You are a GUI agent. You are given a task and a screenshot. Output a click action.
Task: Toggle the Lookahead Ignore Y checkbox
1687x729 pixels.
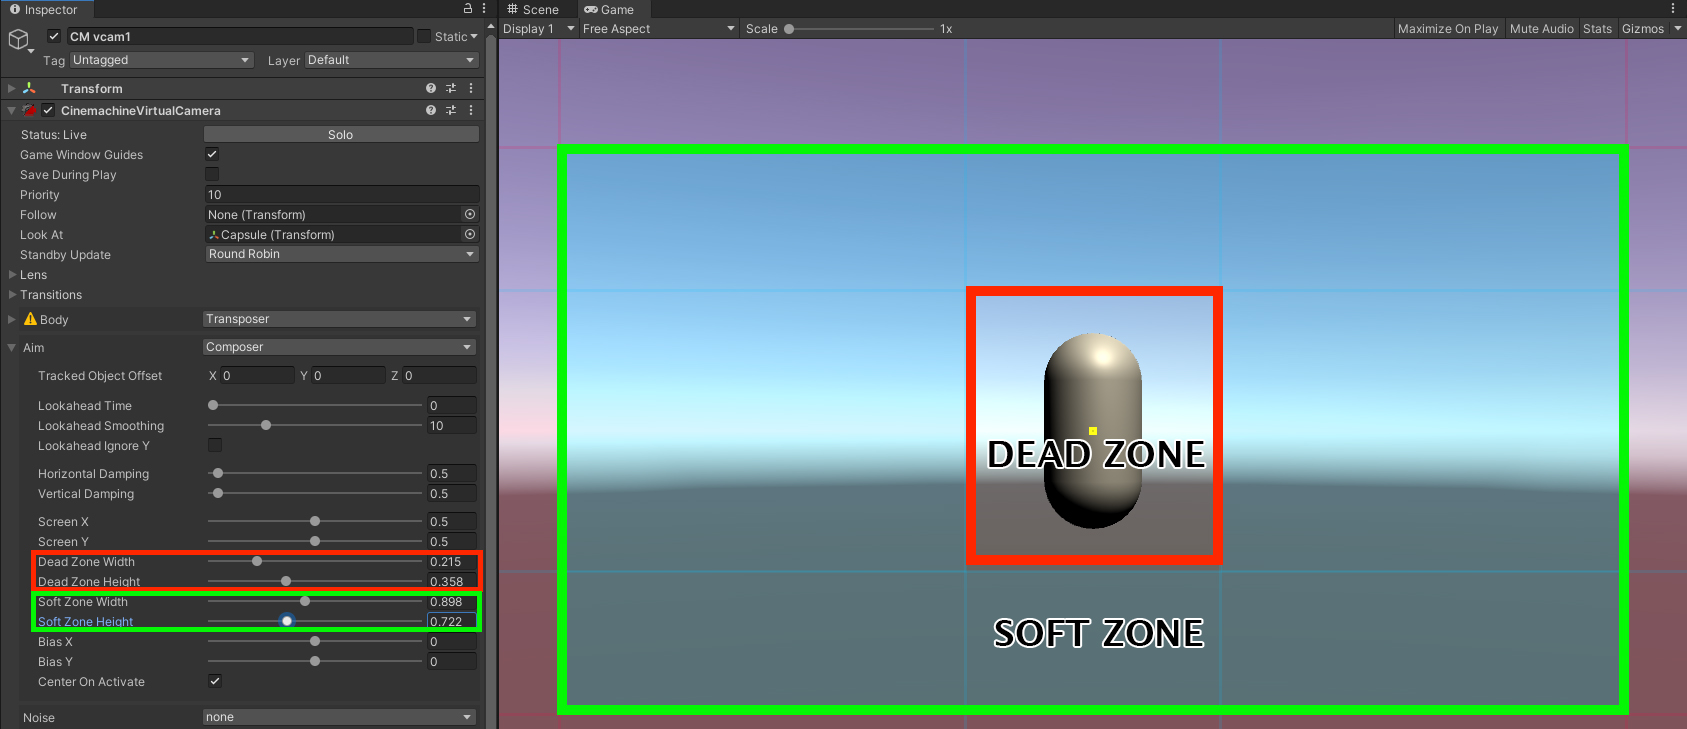(x=215, y=445)
